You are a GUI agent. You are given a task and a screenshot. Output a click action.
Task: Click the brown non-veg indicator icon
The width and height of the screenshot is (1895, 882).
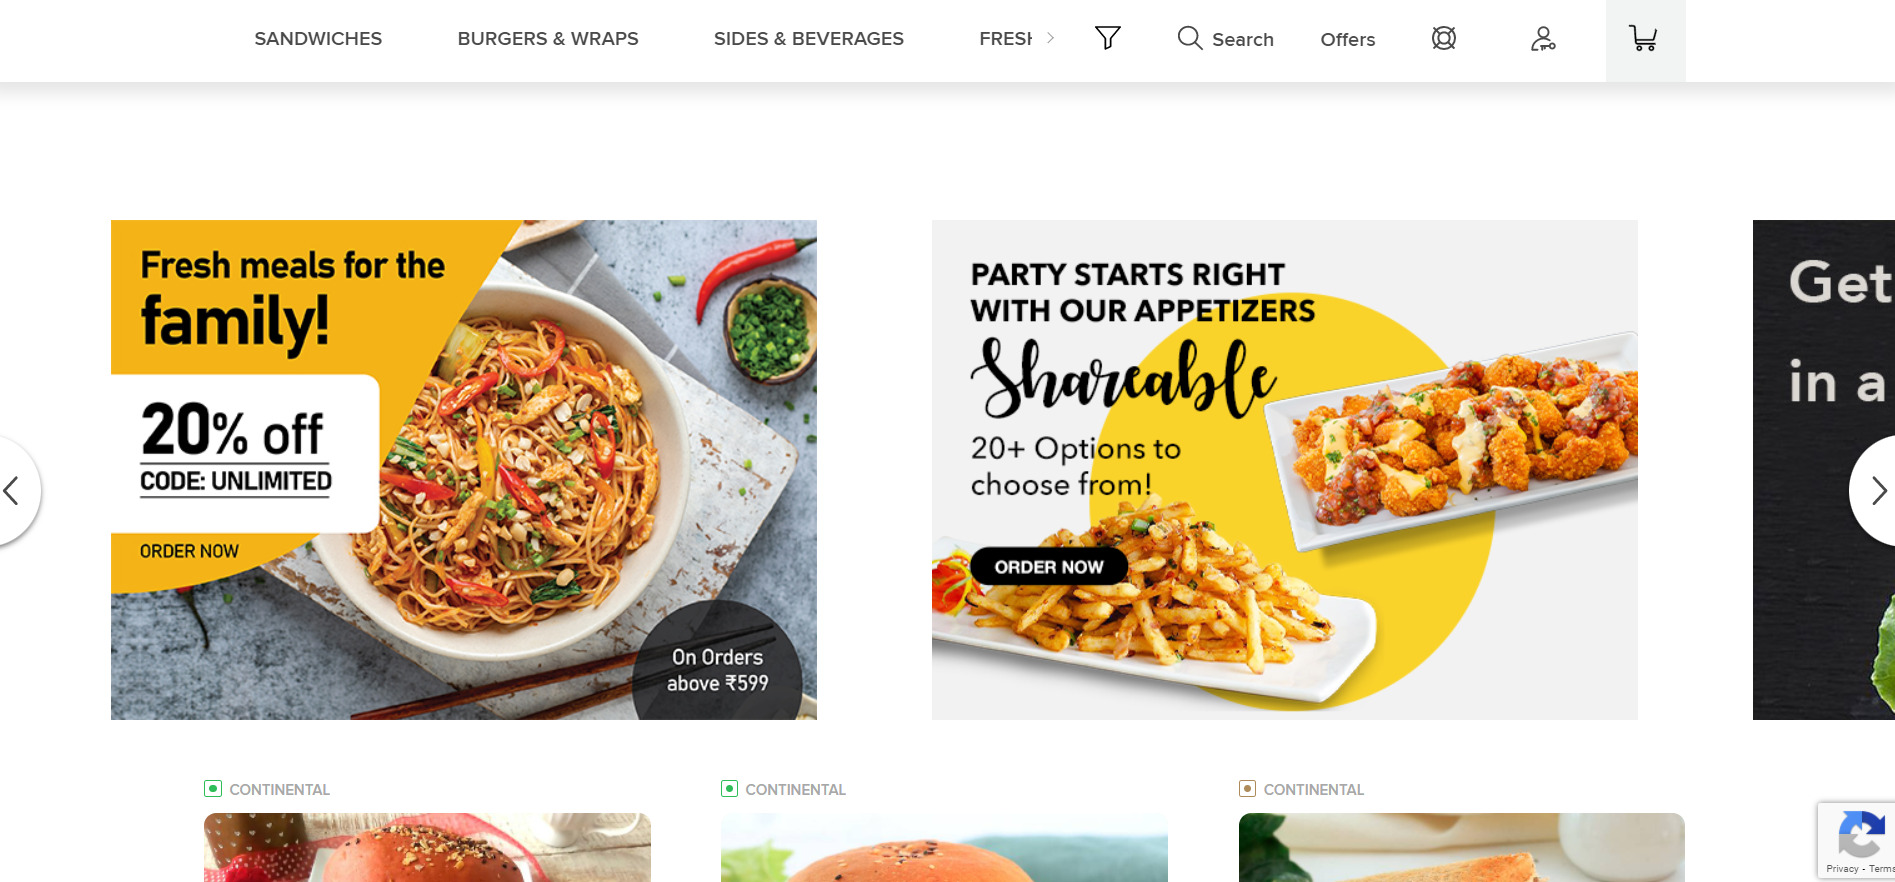pyautogui.click(x=1247, y=788)
